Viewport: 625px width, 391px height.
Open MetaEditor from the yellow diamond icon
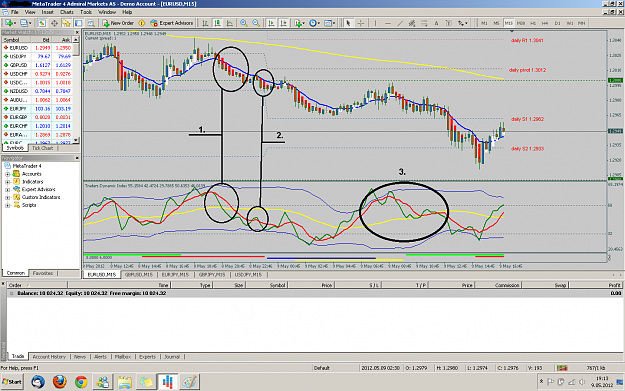142,23
